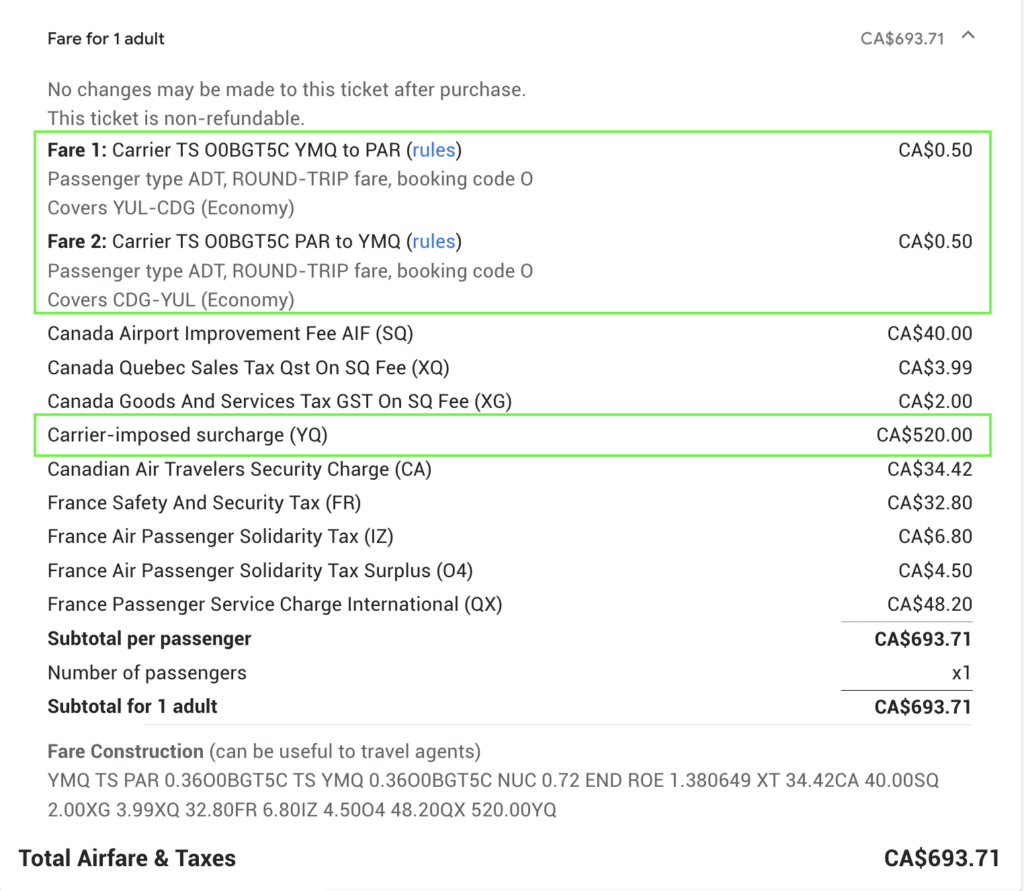Select the Fare 1 YMQ to PAR entry

250,150
